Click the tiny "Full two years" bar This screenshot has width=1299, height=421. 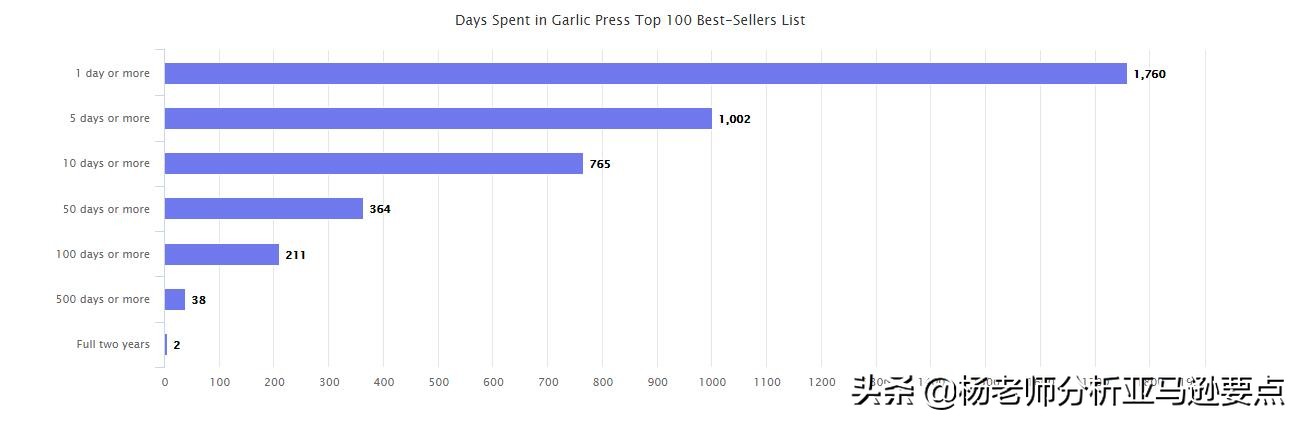click(x=166, y=345)
